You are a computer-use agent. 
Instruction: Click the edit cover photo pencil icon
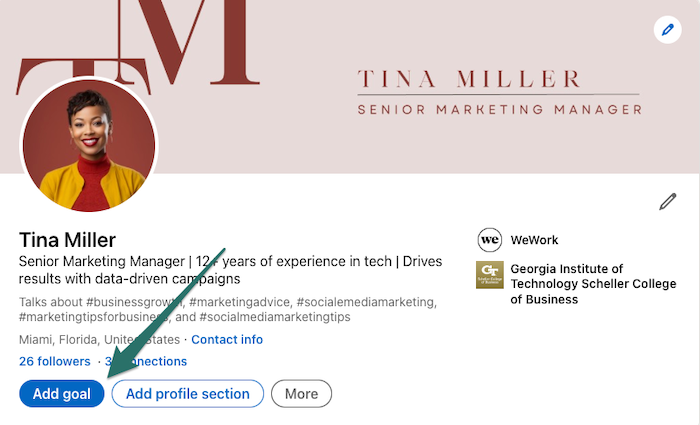coord(666,29)
